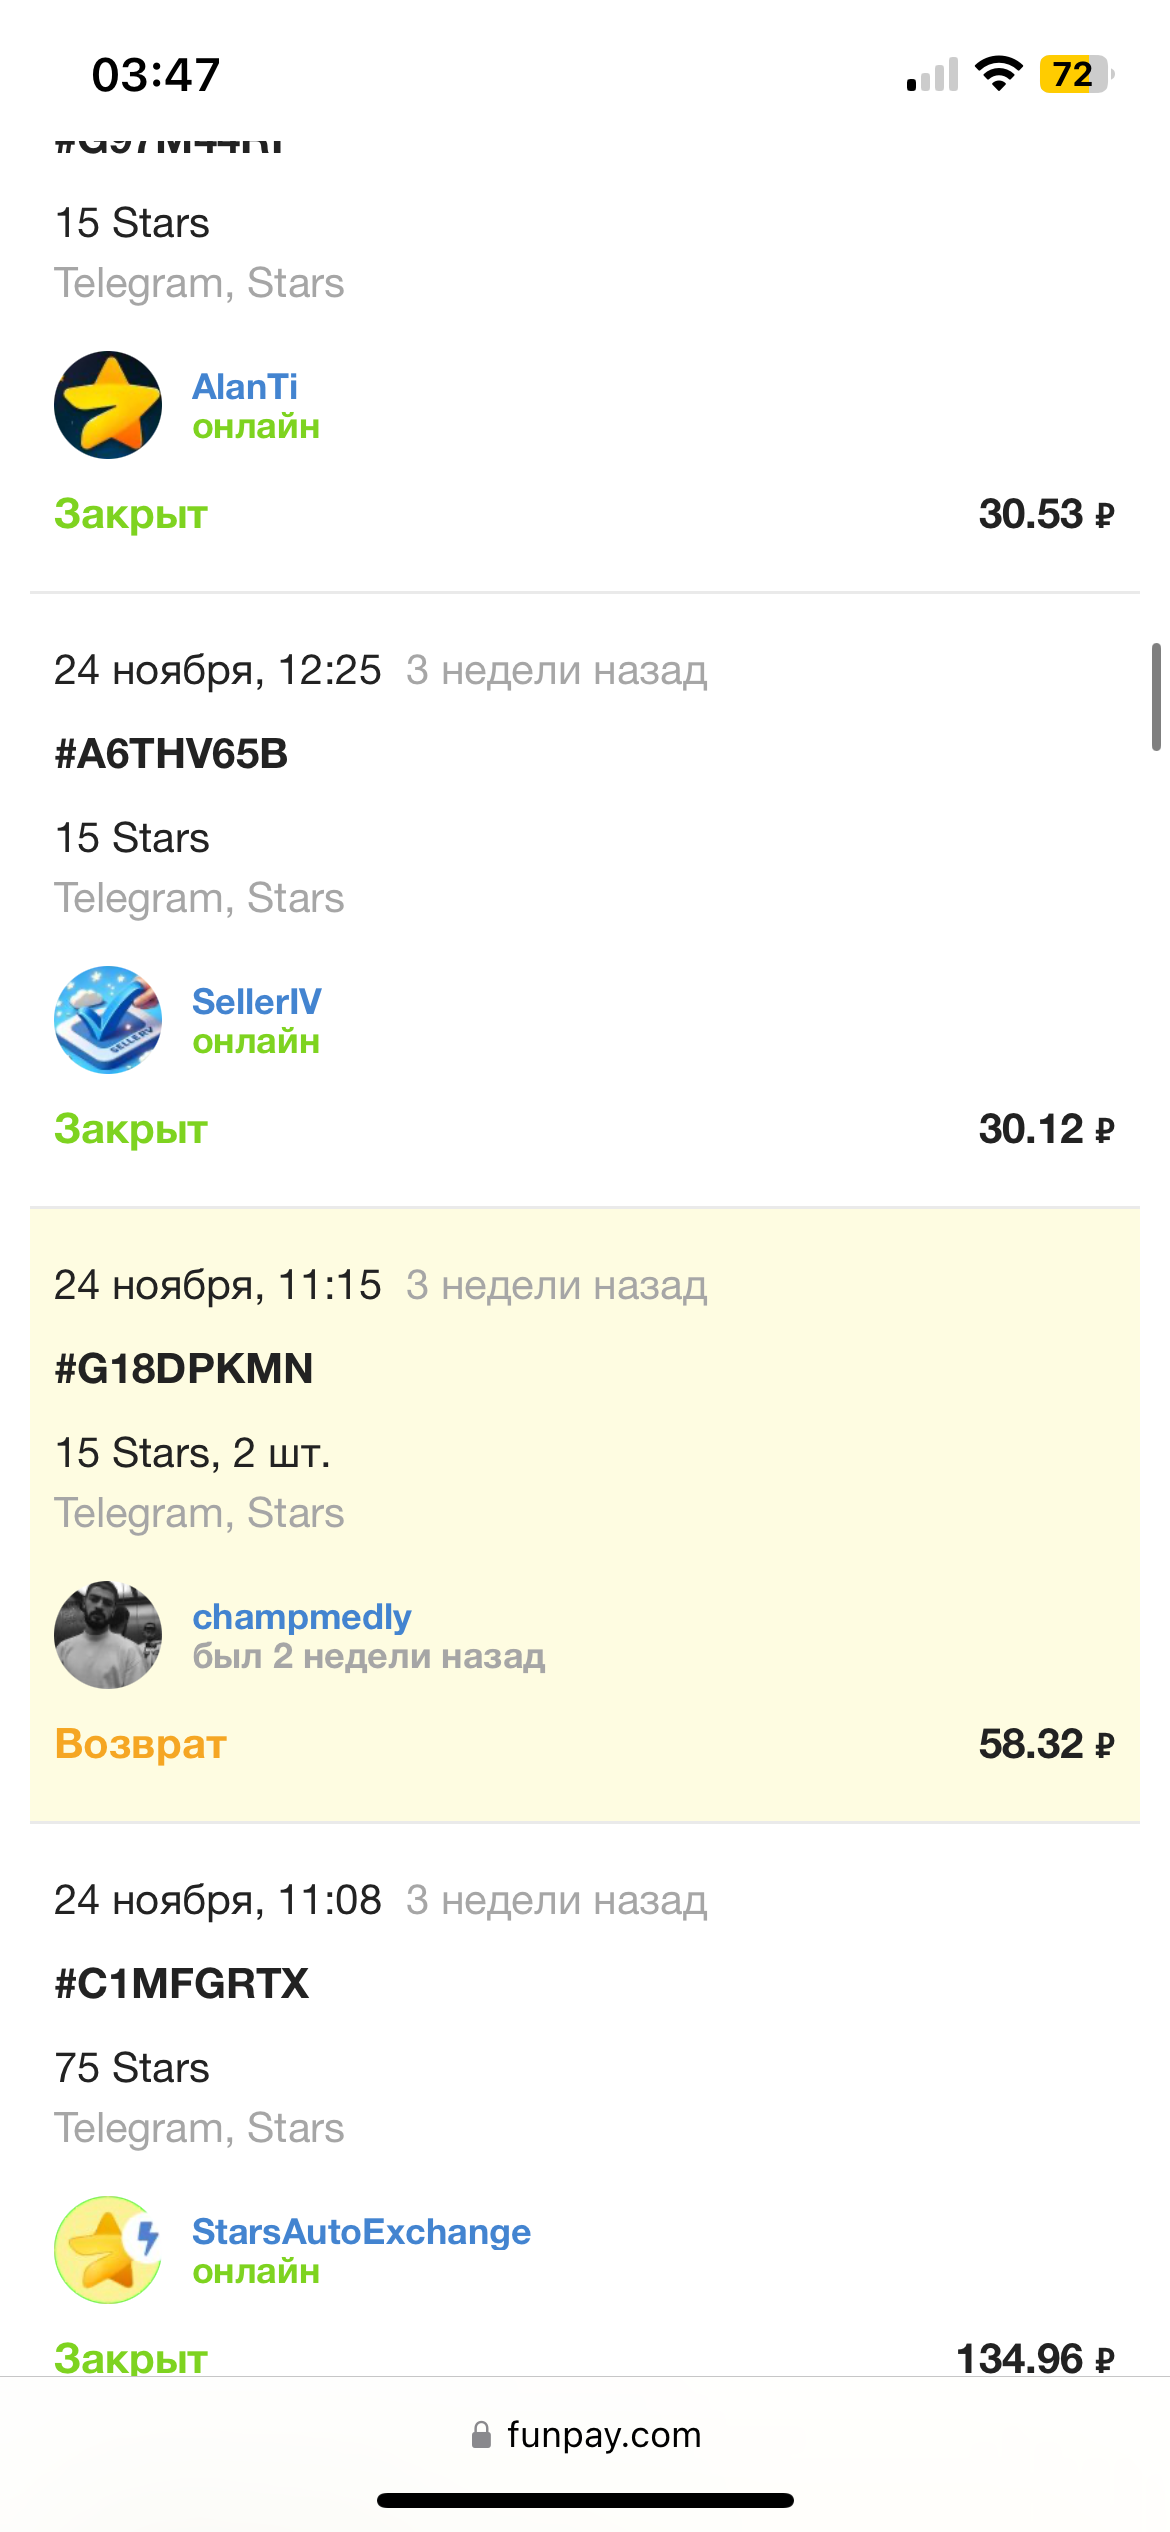Tap the orange Возврат status label
Screen dimensions: 1170x2532
tap(141, 1743)
